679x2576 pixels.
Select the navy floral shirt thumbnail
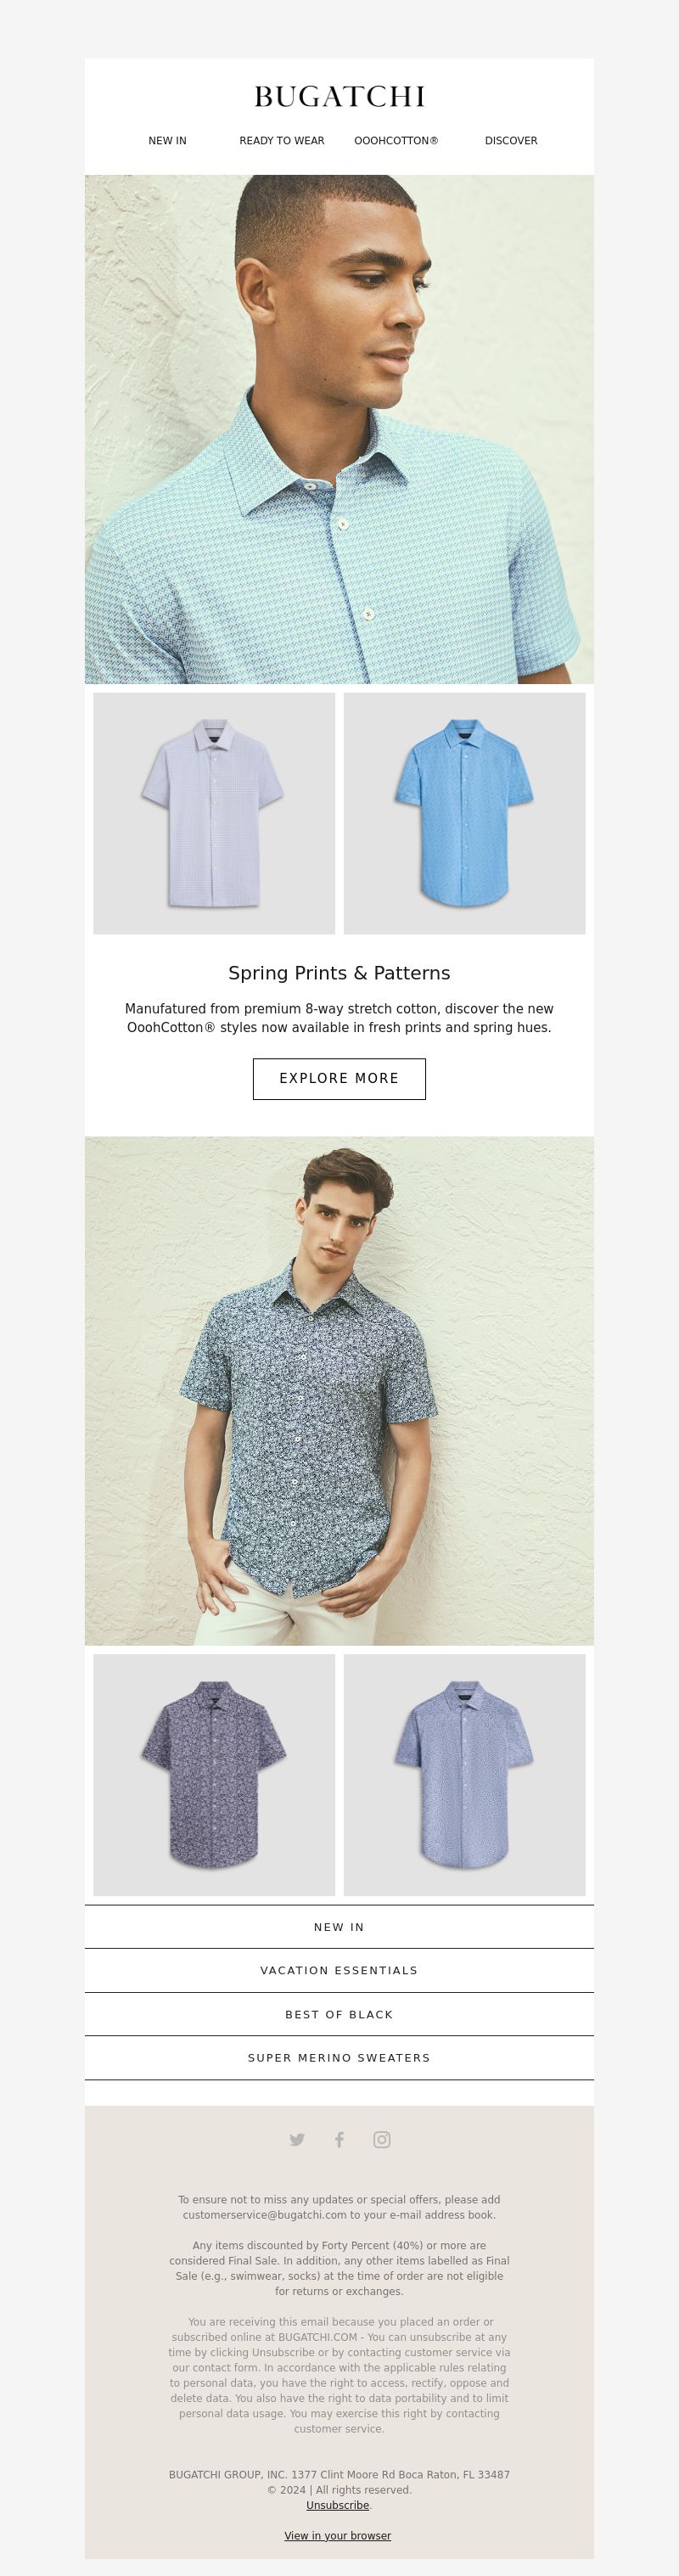[214, 1774]
